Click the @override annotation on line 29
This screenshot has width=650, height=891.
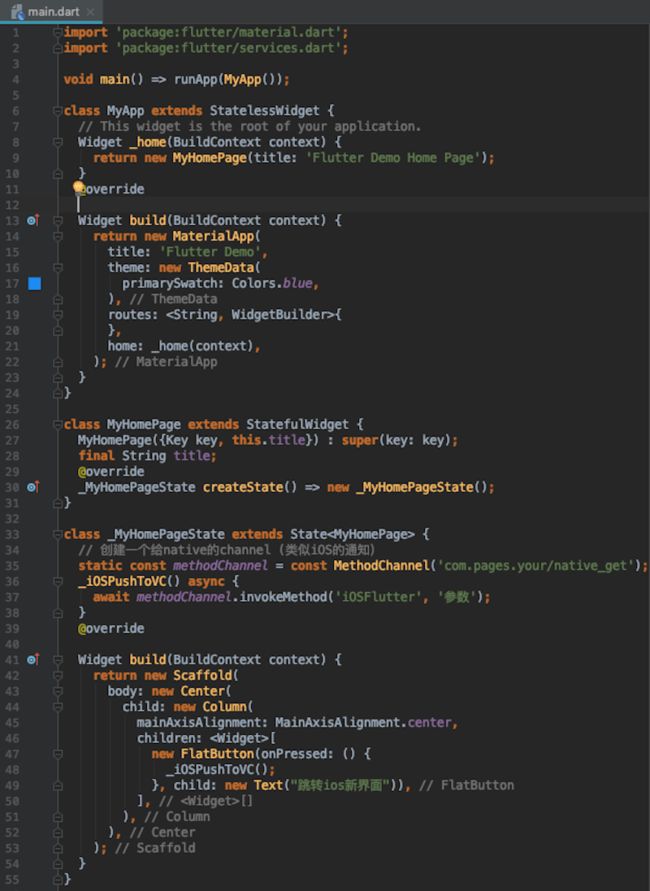[x=111, y=472]
